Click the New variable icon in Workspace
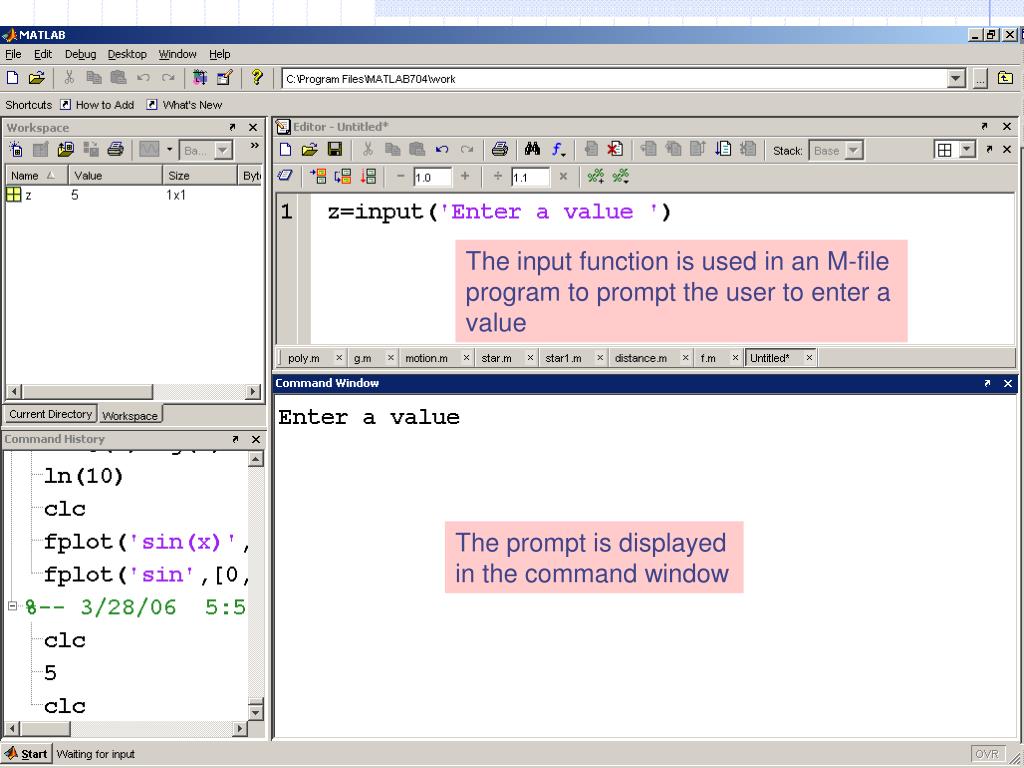The height and width of the screenshot is (768, 1024). pyautogui.click(x=16, y=150)
